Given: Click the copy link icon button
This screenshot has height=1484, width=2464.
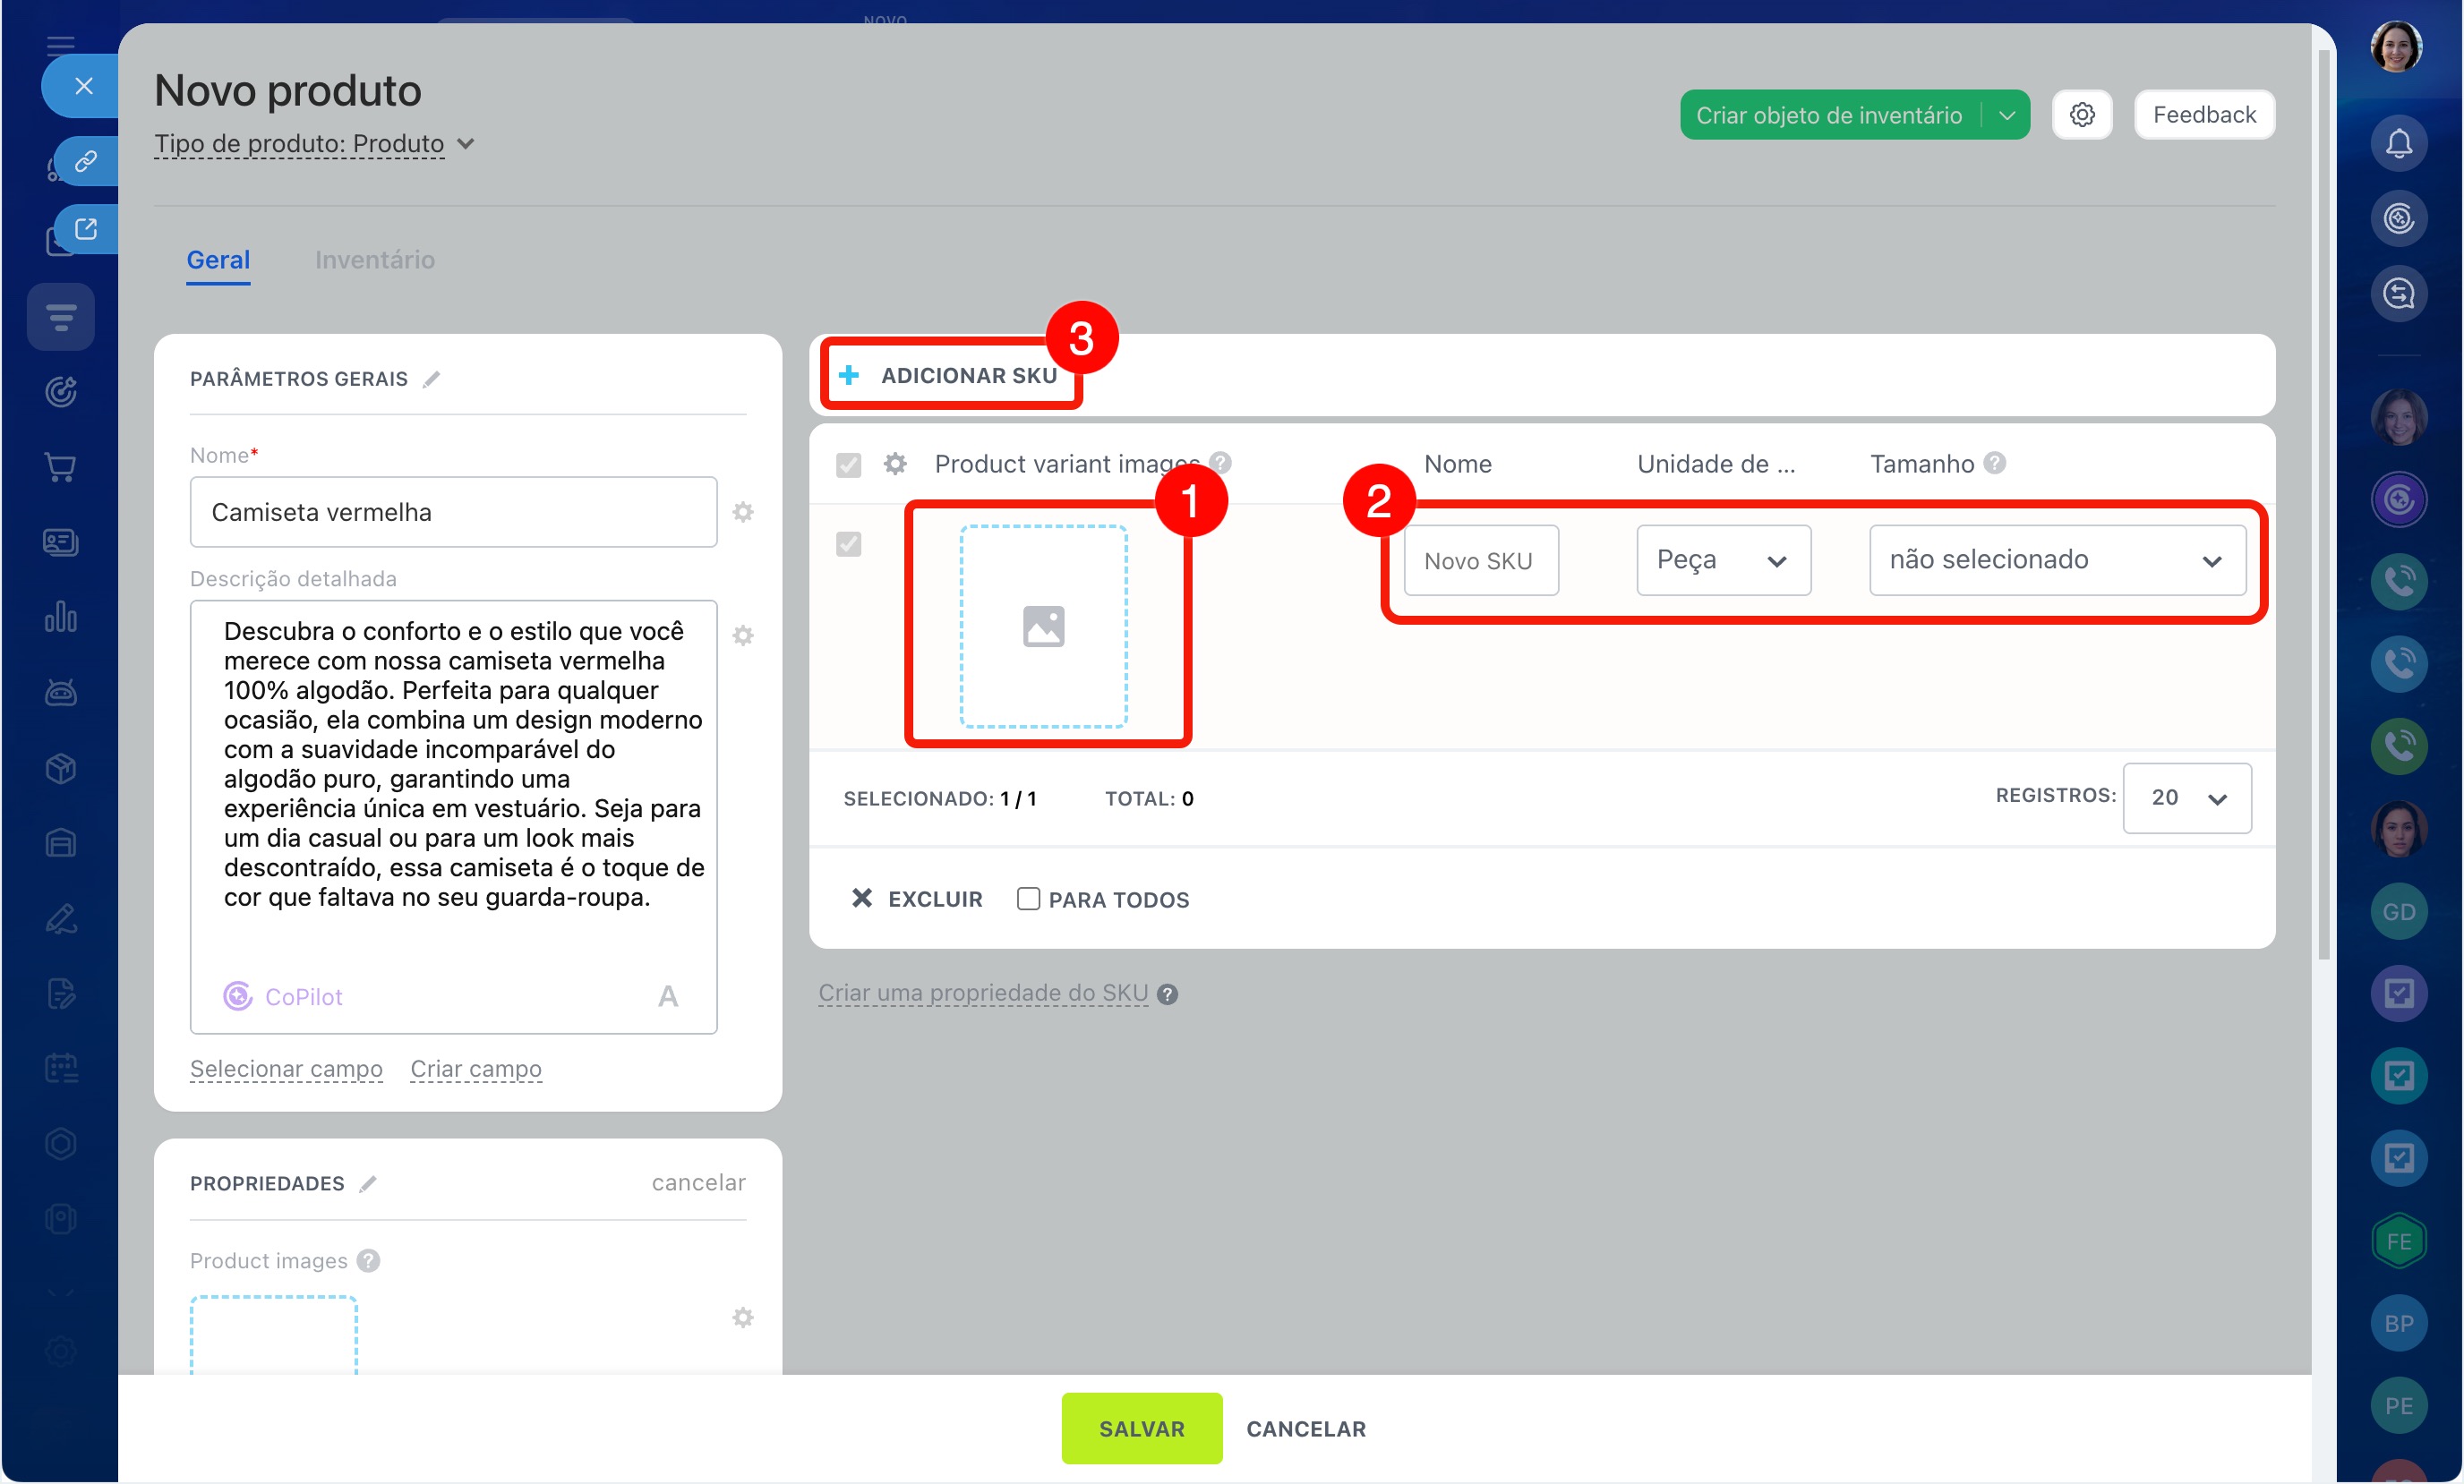Looking at the screenshot, I should coord(85,161).
